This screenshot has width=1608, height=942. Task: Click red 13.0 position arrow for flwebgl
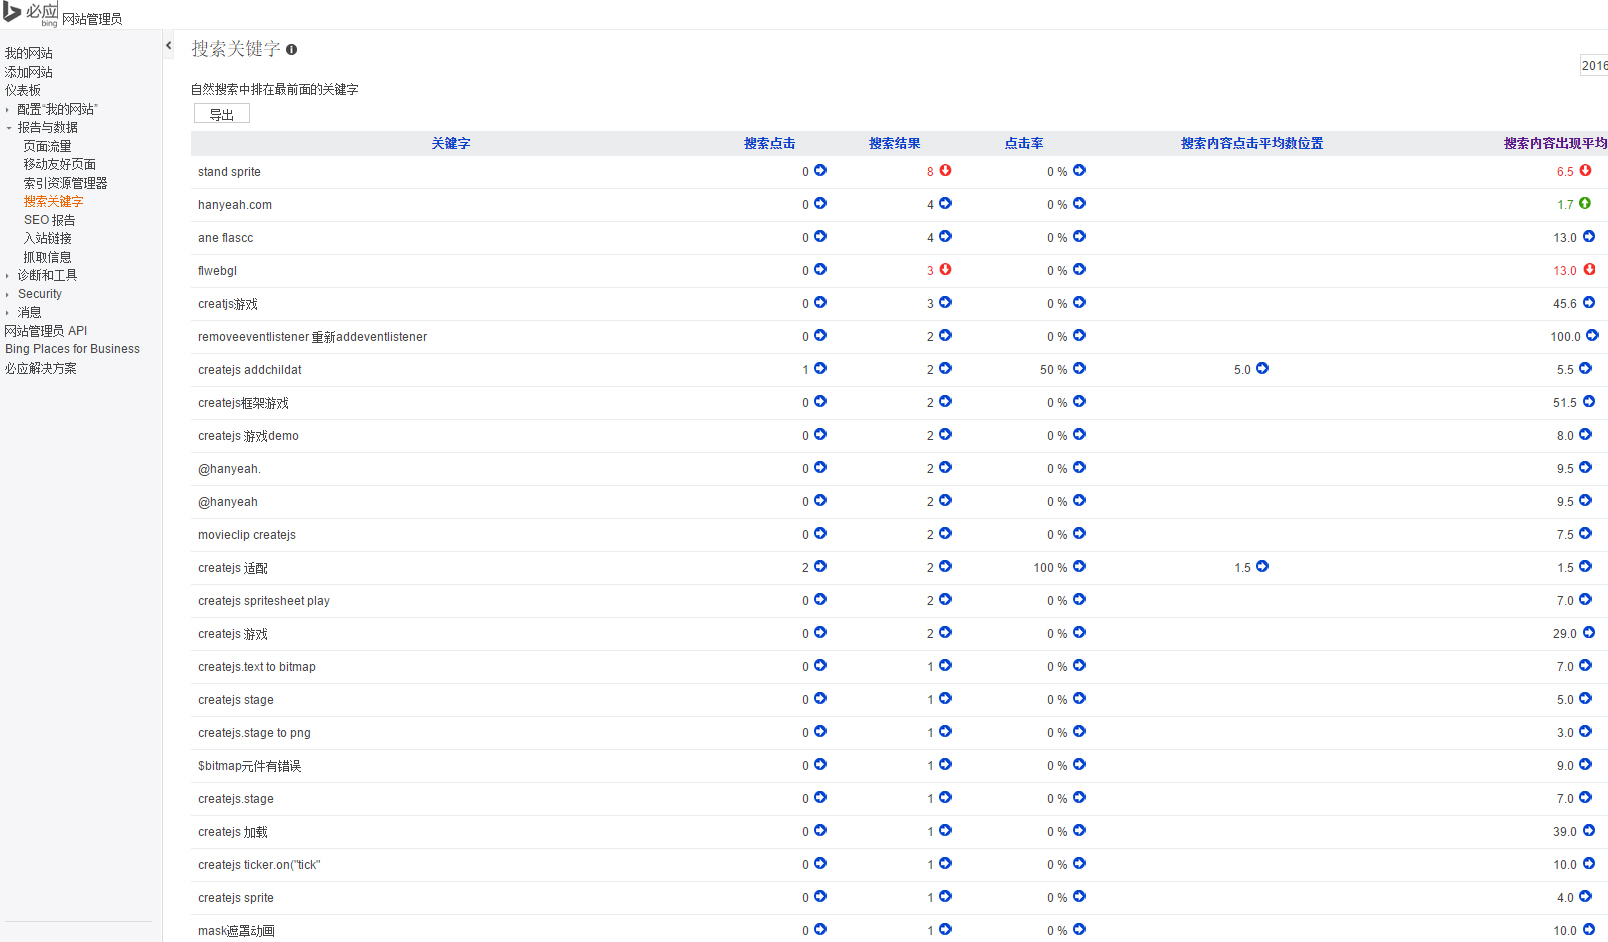[x=1589, y=270]
